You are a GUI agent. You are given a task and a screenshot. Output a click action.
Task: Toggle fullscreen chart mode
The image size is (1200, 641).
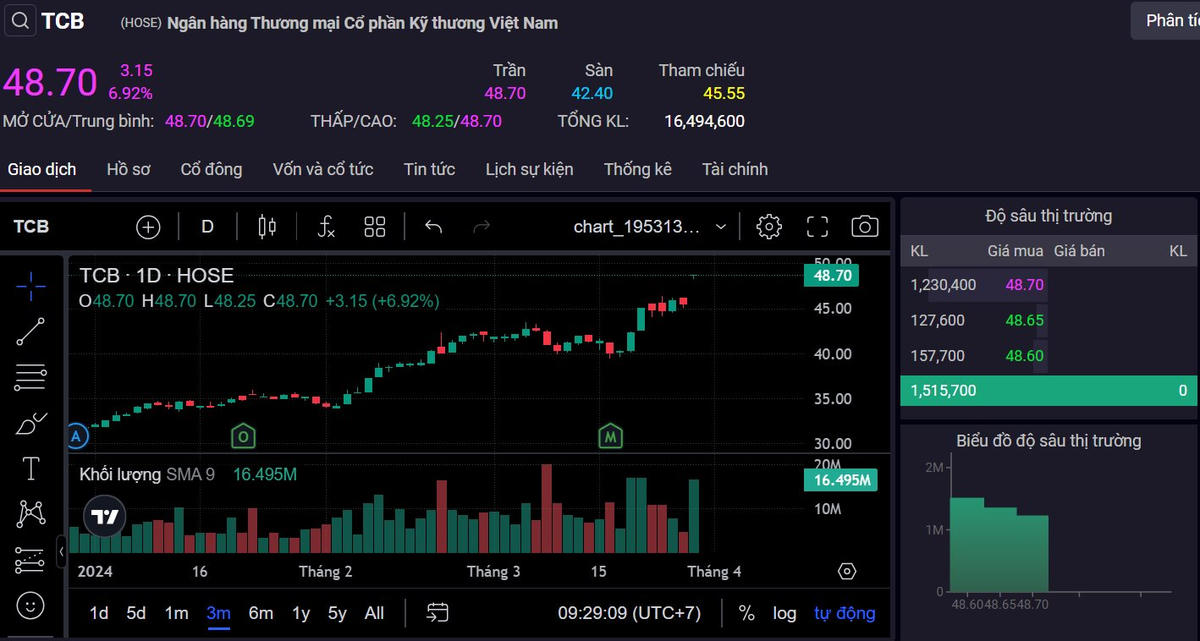817,227
